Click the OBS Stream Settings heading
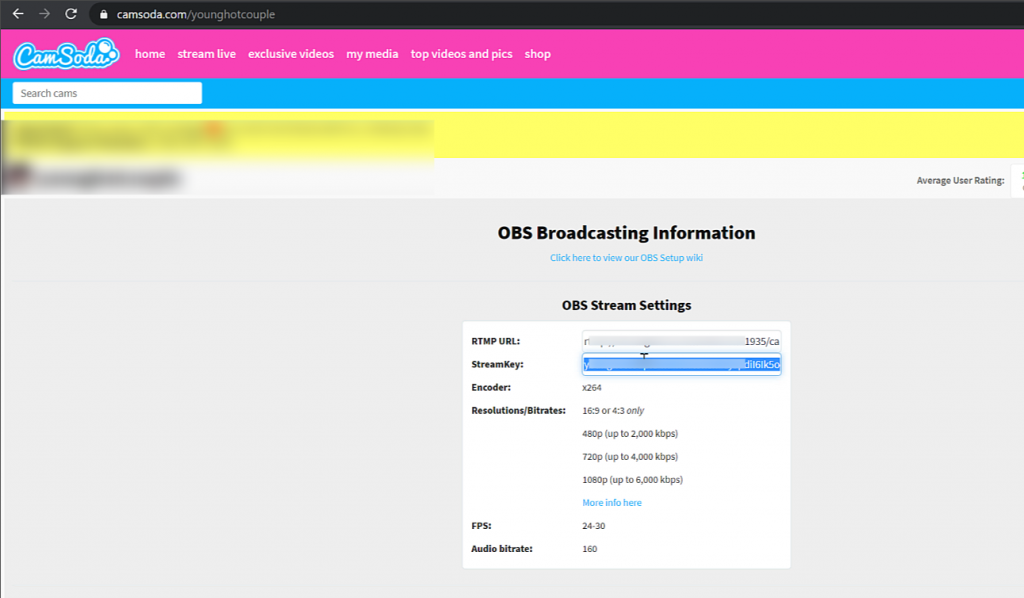 coord(626,306)
